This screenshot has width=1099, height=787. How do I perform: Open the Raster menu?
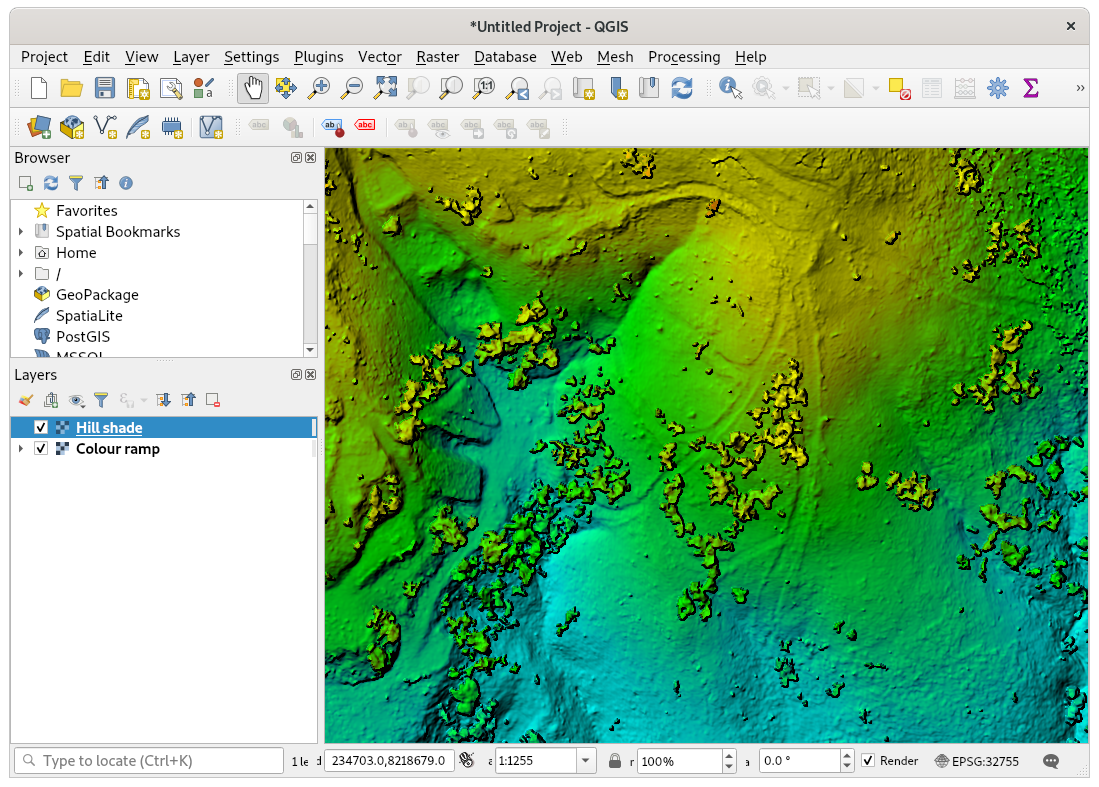[x=437, y=57]
